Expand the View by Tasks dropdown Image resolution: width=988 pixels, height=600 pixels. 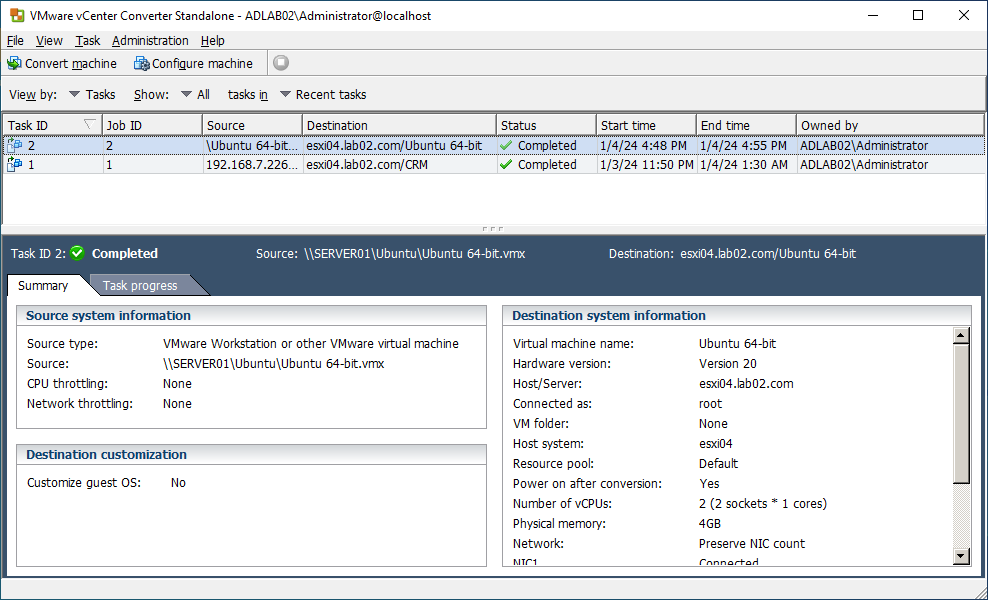(92, 95)
